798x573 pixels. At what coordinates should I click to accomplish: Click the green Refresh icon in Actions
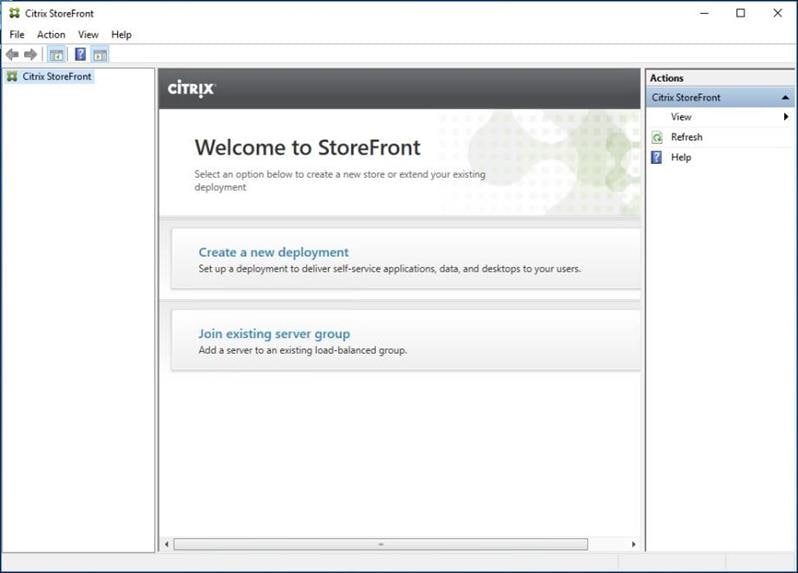(x=657, y=137)
